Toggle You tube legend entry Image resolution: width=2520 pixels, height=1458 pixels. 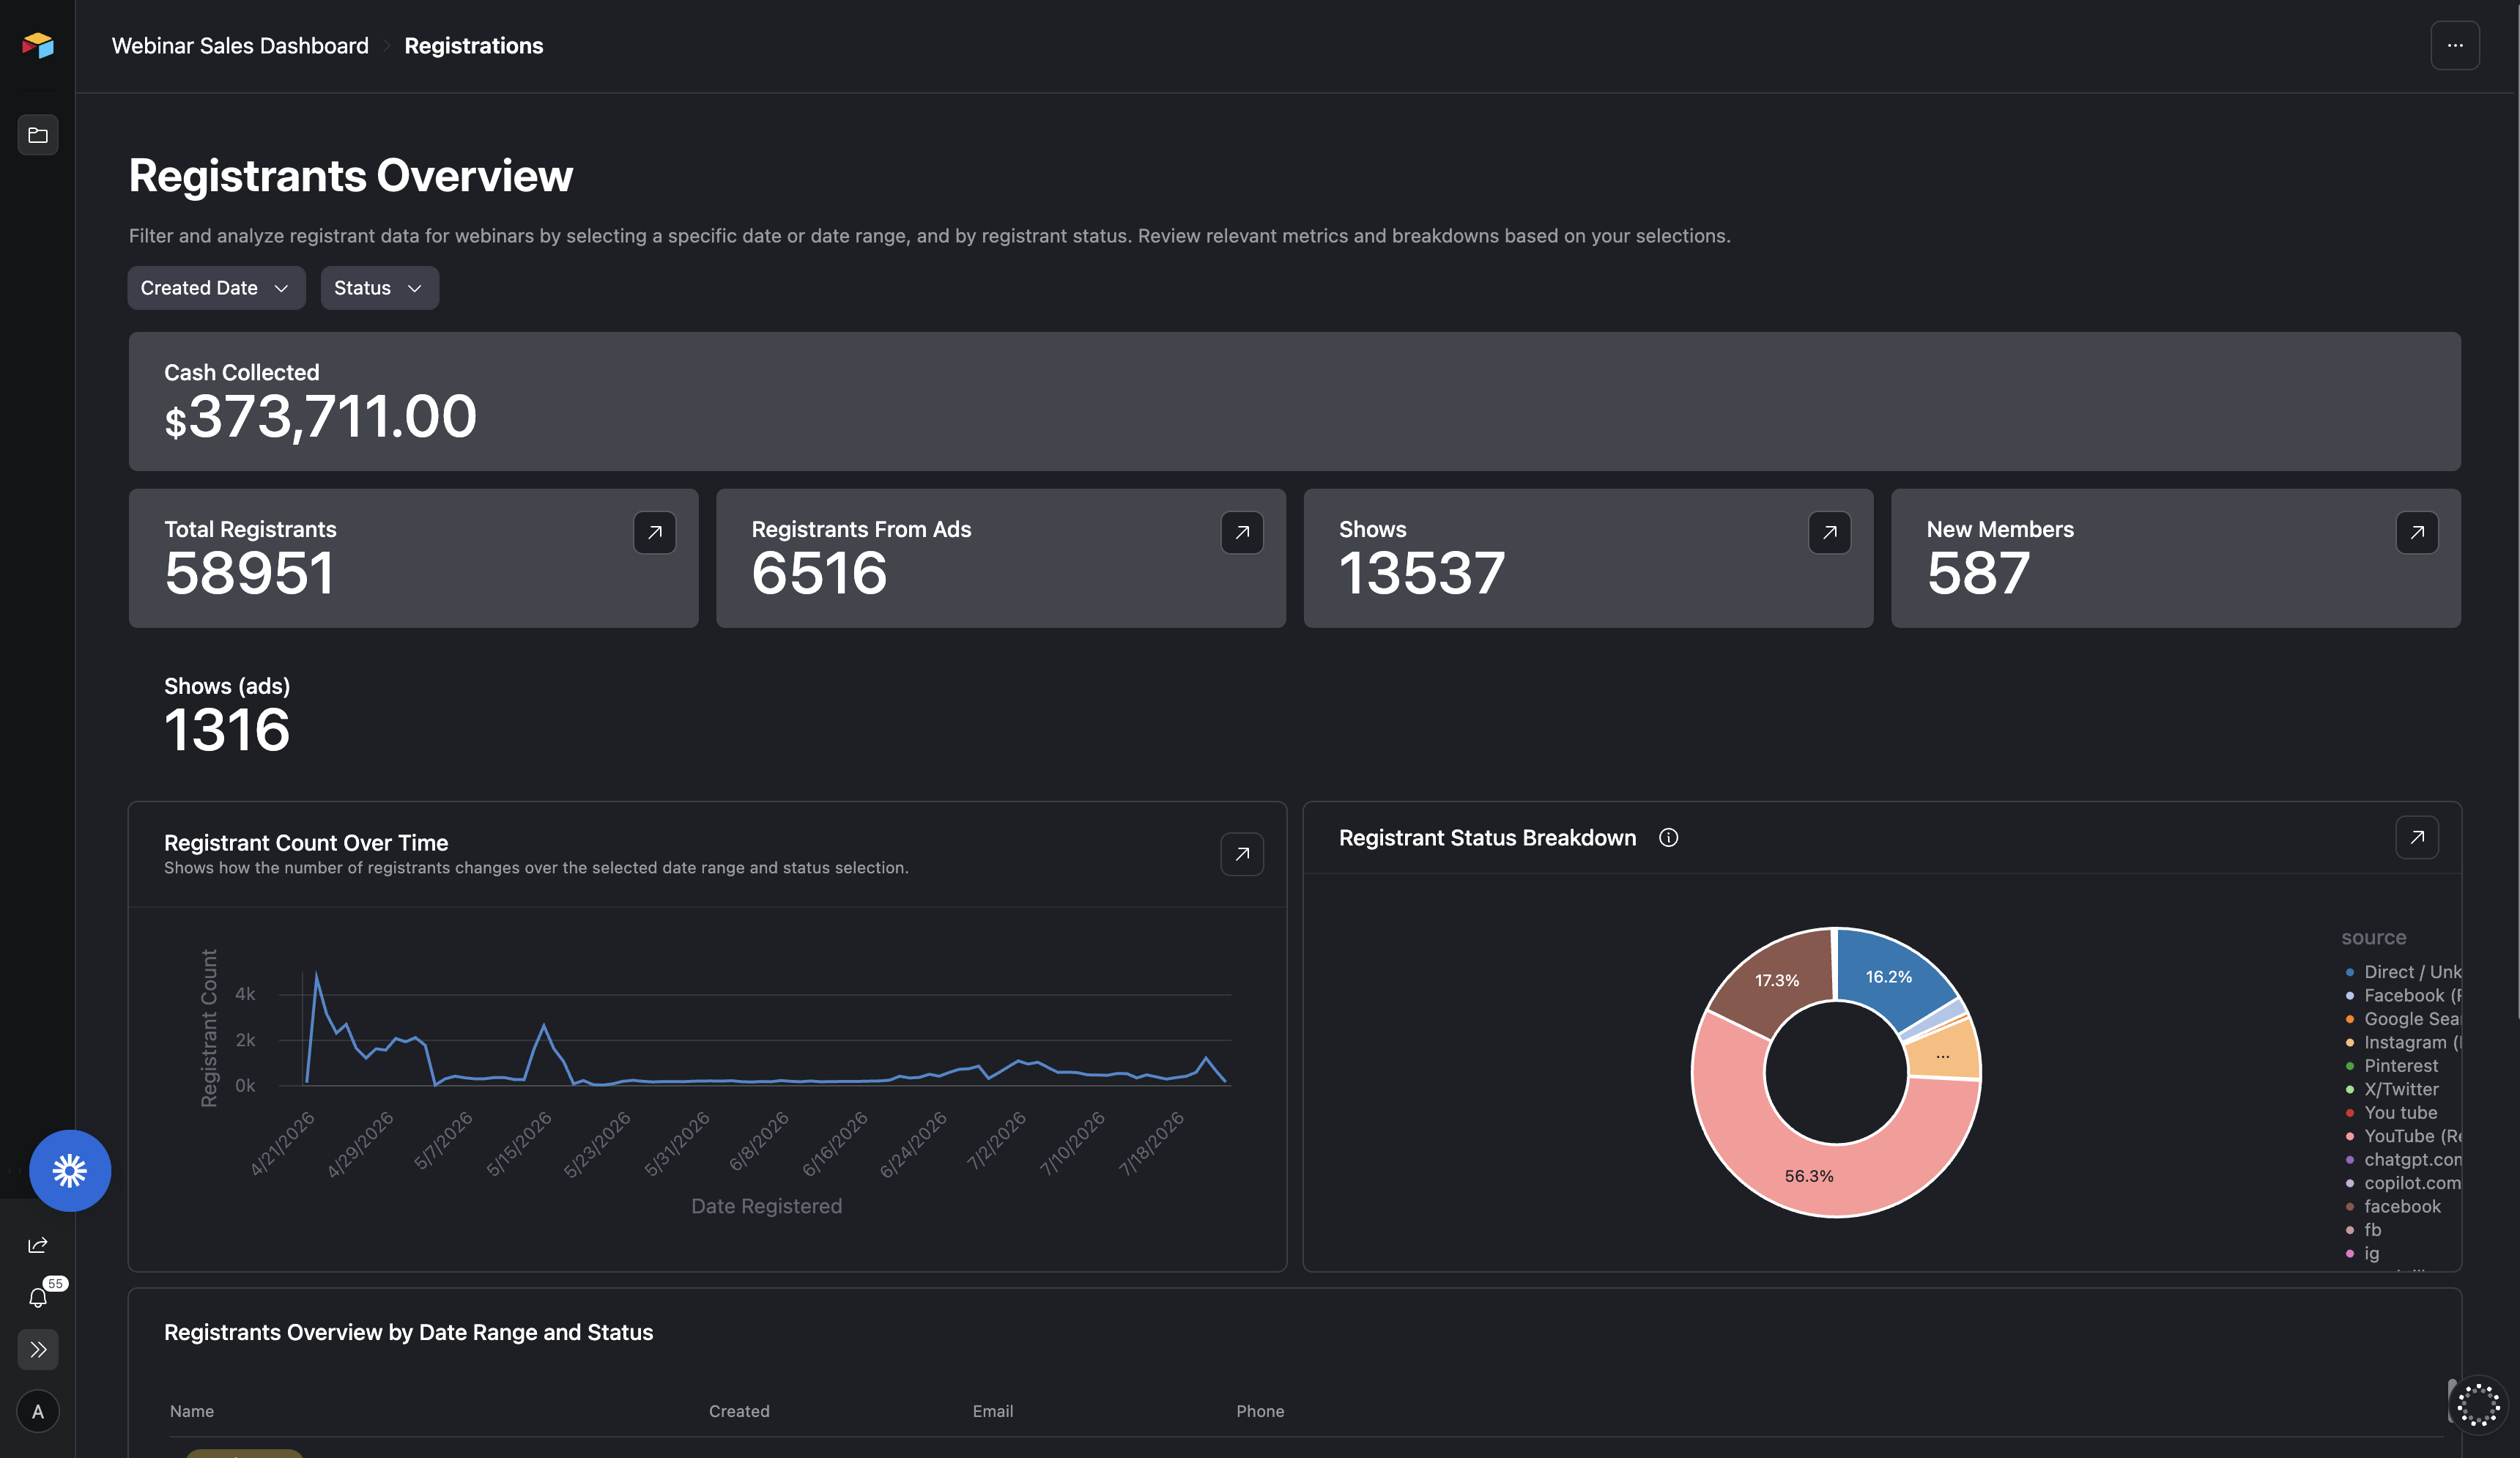click(2391, 1113)
